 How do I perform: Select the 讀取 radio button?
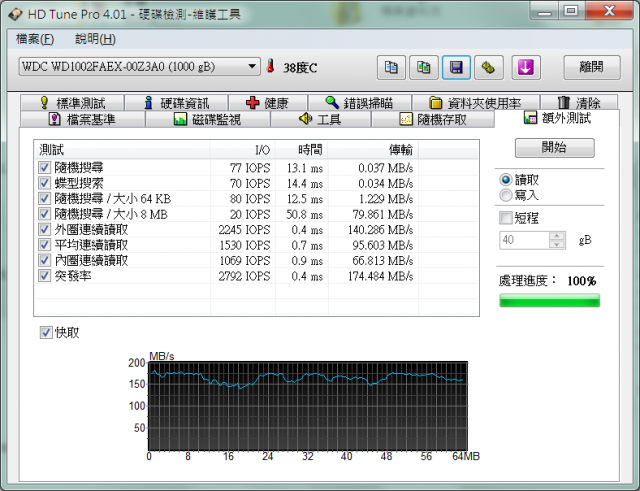(506, 180)
